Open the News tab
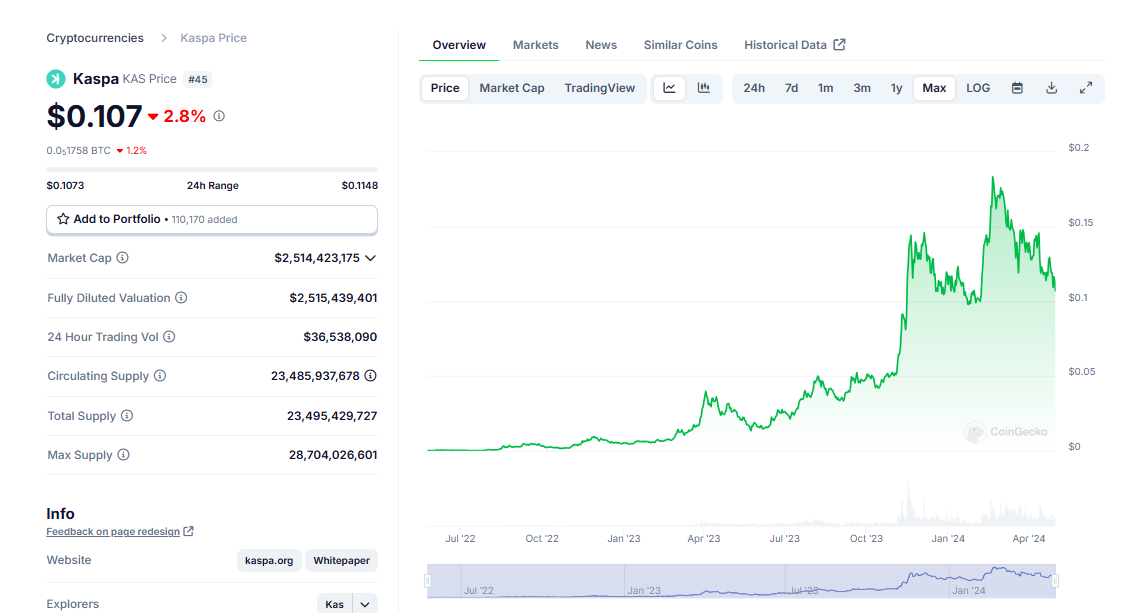Image resolution: width=1128 pixels, height=613 pixels. tap(601, 45)
